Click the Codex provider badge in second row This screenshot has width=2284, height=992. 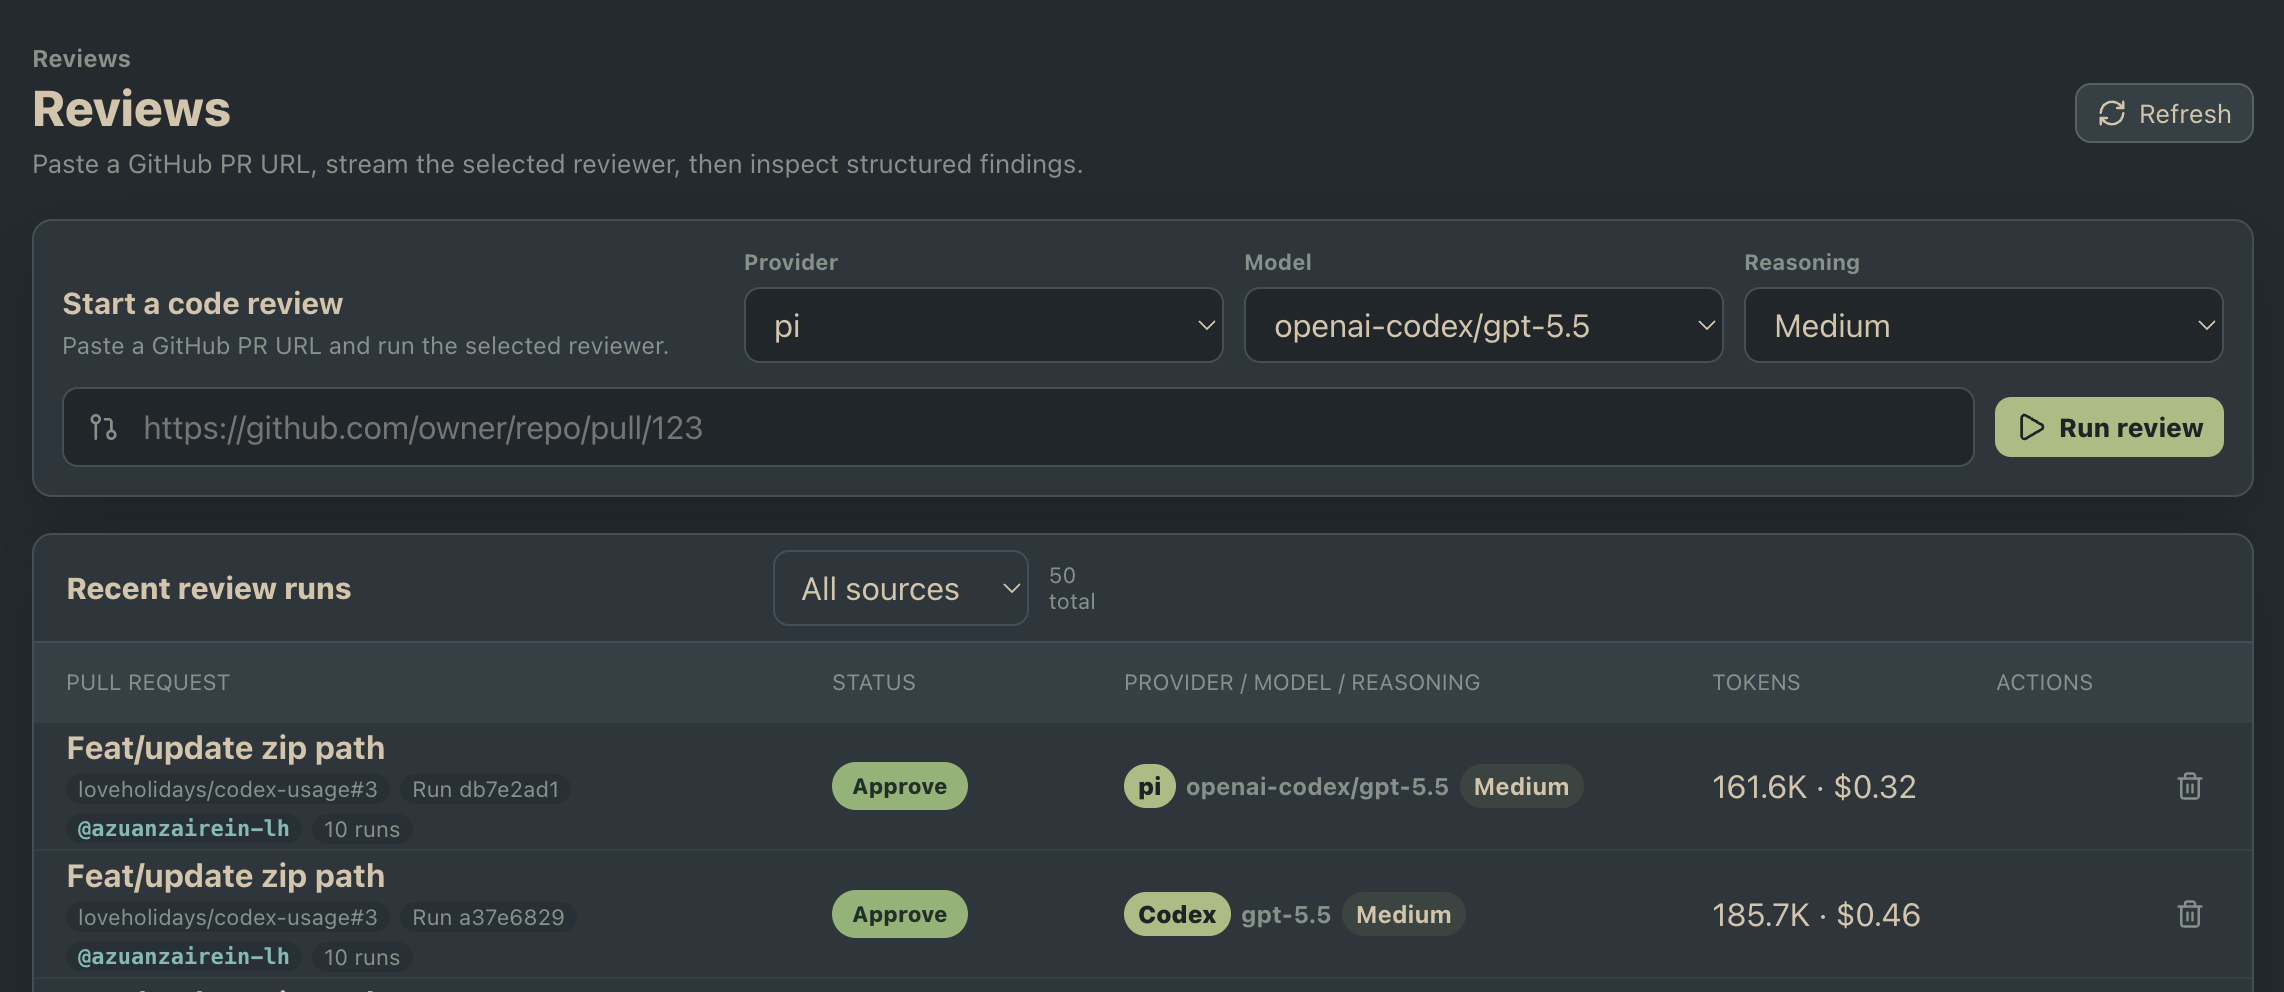[1177, 914]
